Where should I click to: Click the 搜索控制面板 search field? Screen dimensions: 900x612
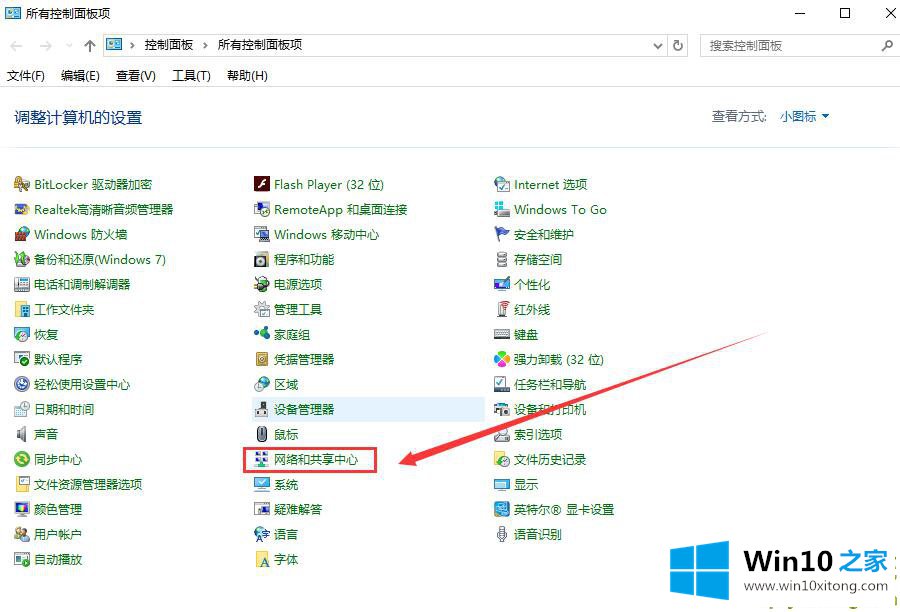click(790, 46)
